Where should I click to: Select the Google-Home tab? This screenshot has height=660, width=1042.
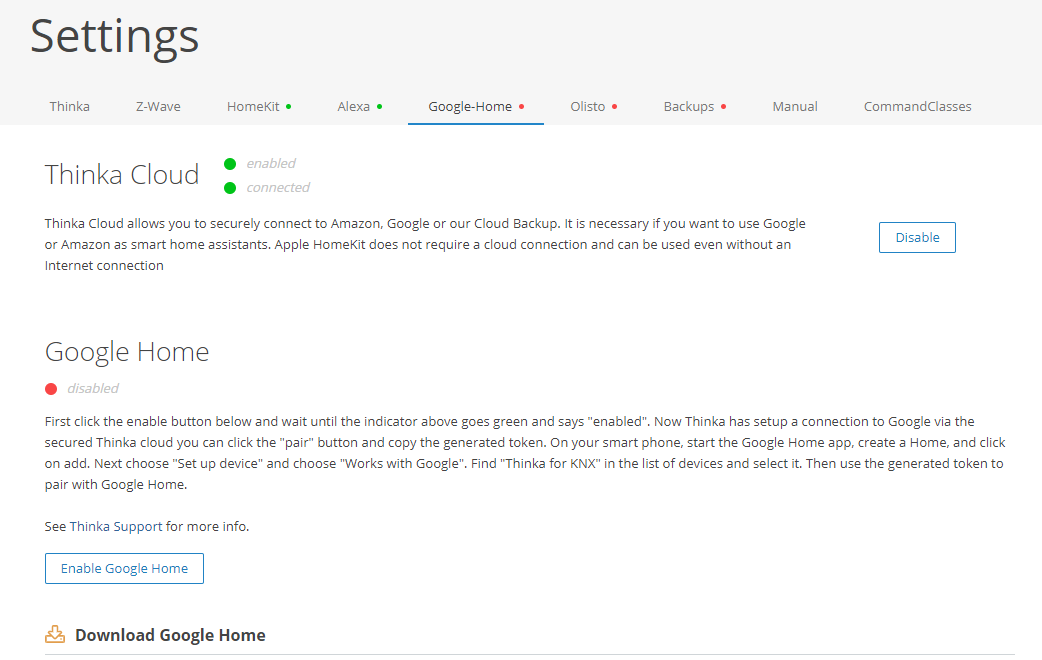(x=470, y=106)
